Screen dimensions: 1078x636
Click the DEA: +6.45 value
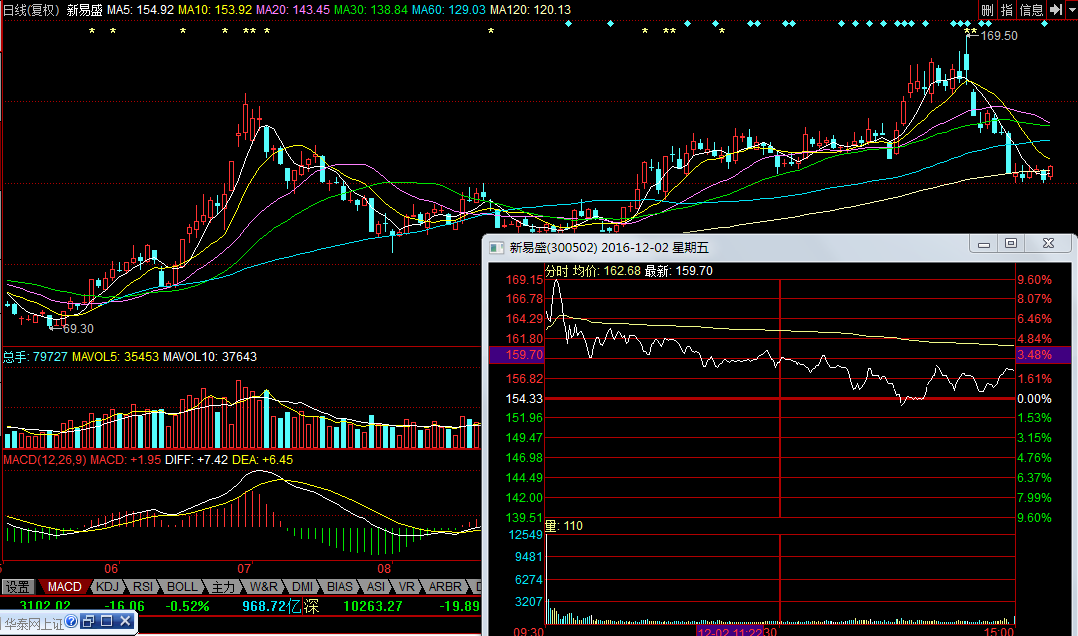pyautogui.click(x=263, y=459)
